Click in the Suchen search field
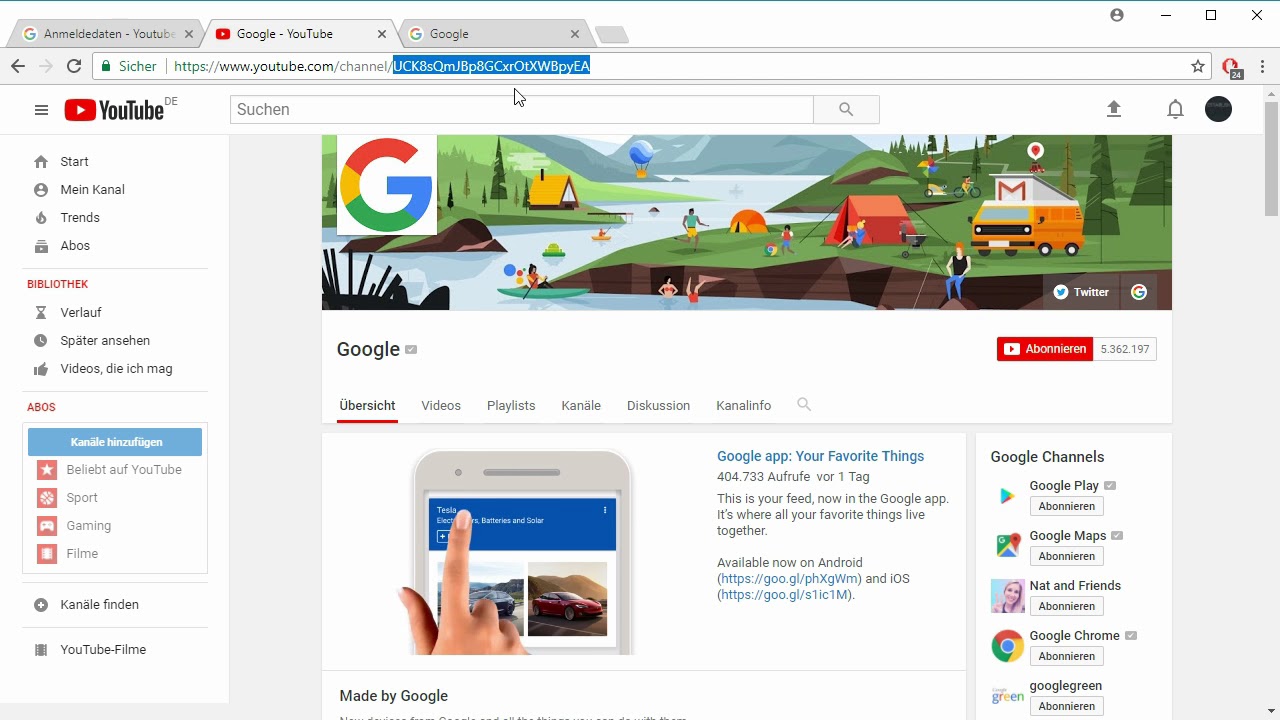Screen dimensions: 1280x720 [522, 109]
